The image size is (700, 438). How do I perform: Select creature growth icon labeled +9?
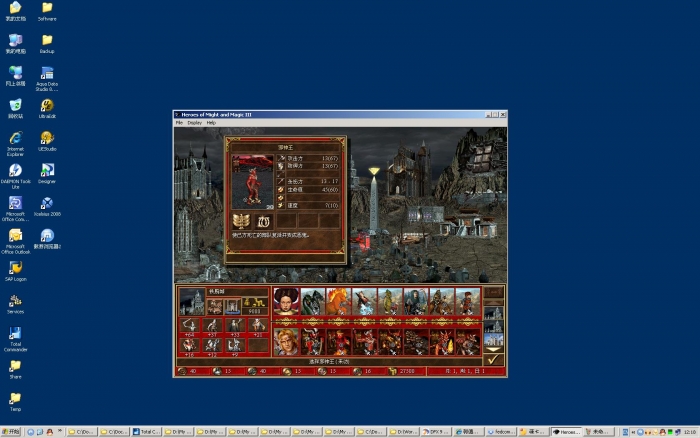coord(235,347)
